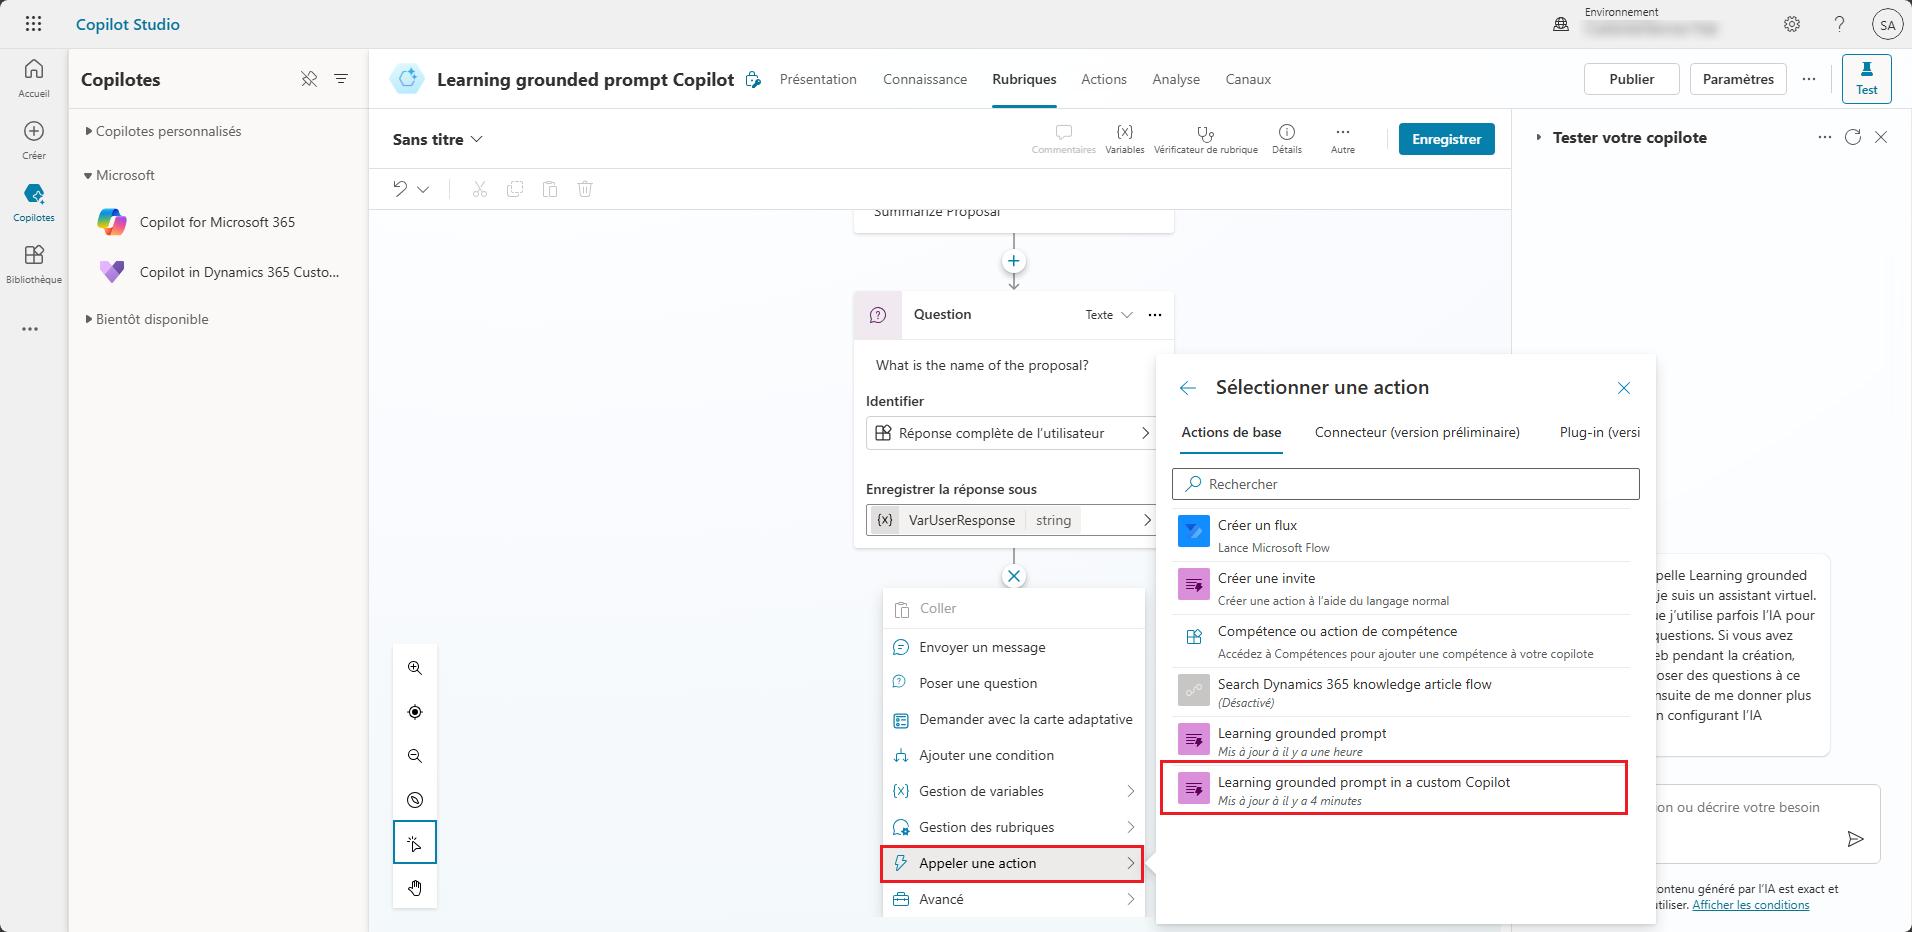Close the Sélectionner une action panel
The image size is (1912, 932).
coord(1624,388)
